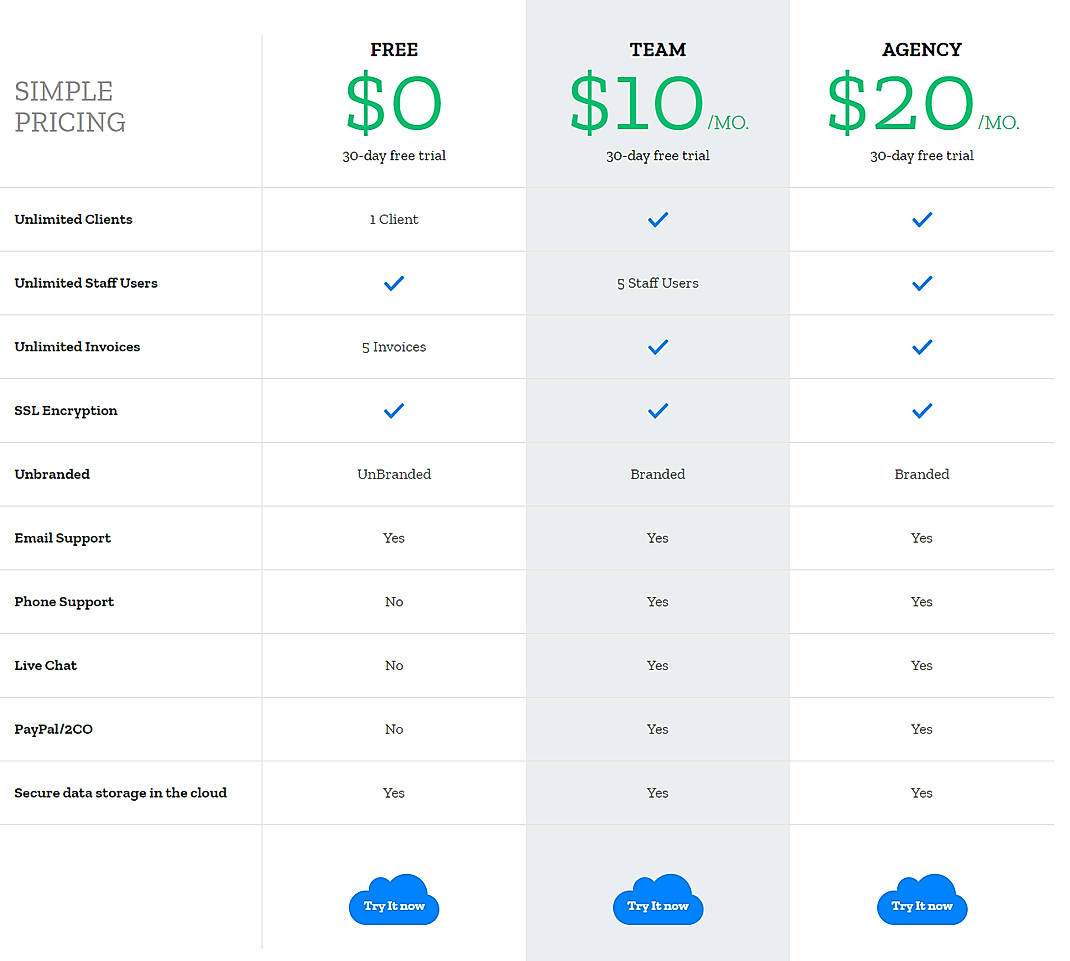Viewport: 1070px width, 961px height.
Task: Click 'Yes' for PayPal/2CO in Agency
Action: [x=922, y=729]
